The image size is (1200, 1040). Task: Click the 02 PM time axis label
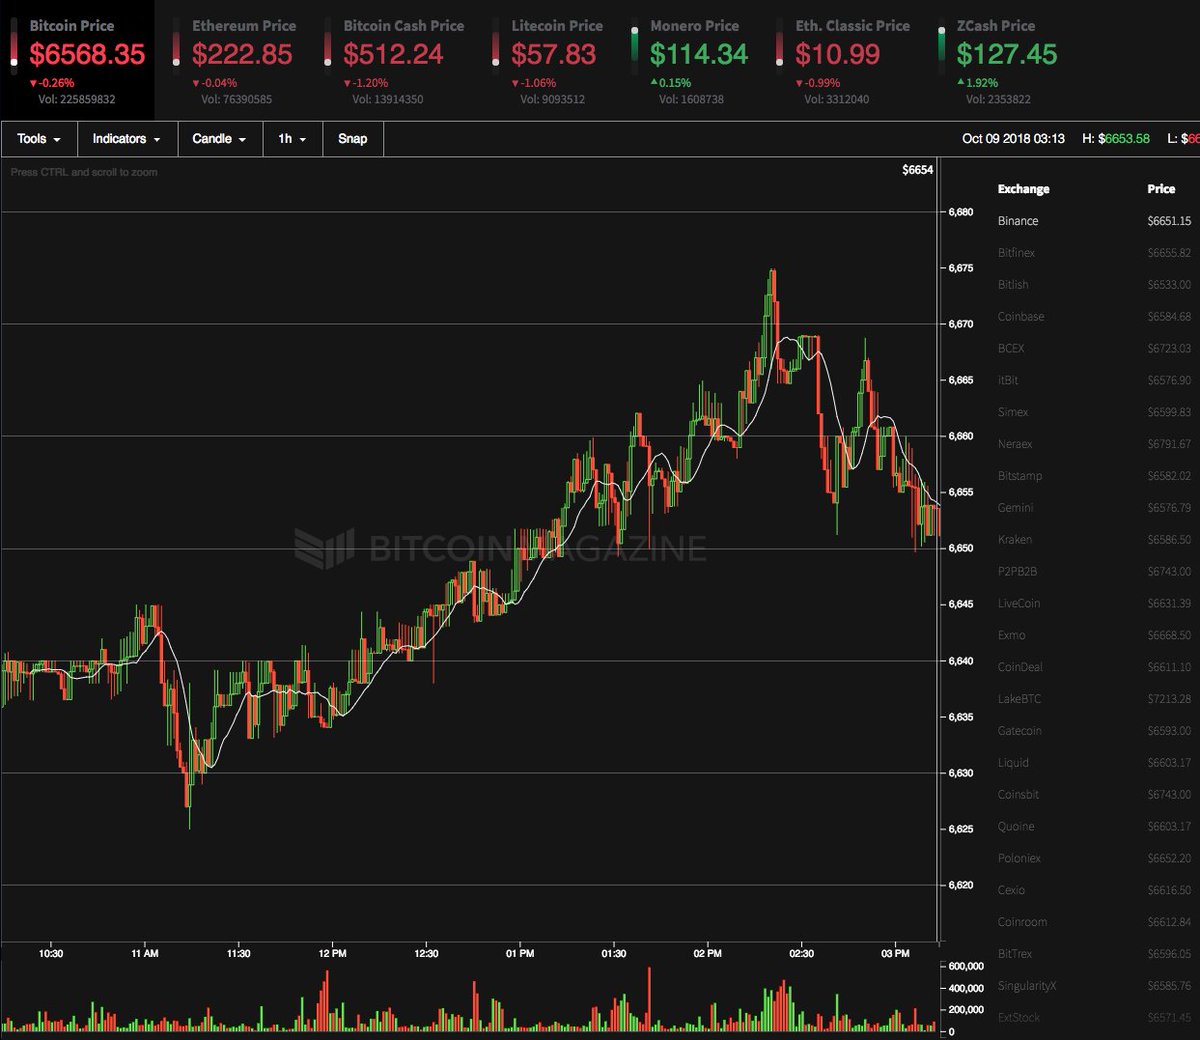(707, 954)
